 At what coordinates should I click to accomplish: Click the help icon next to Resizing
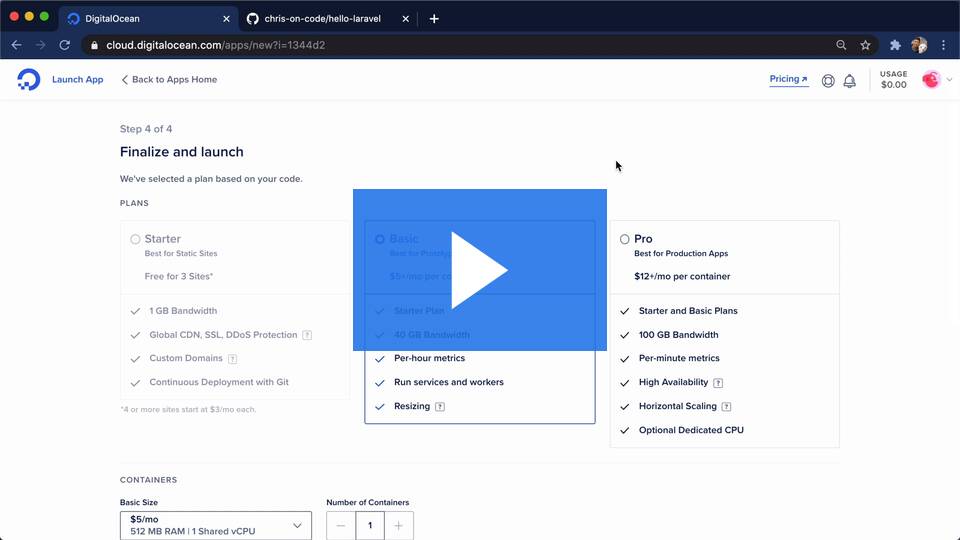click(x=440, y=407)
